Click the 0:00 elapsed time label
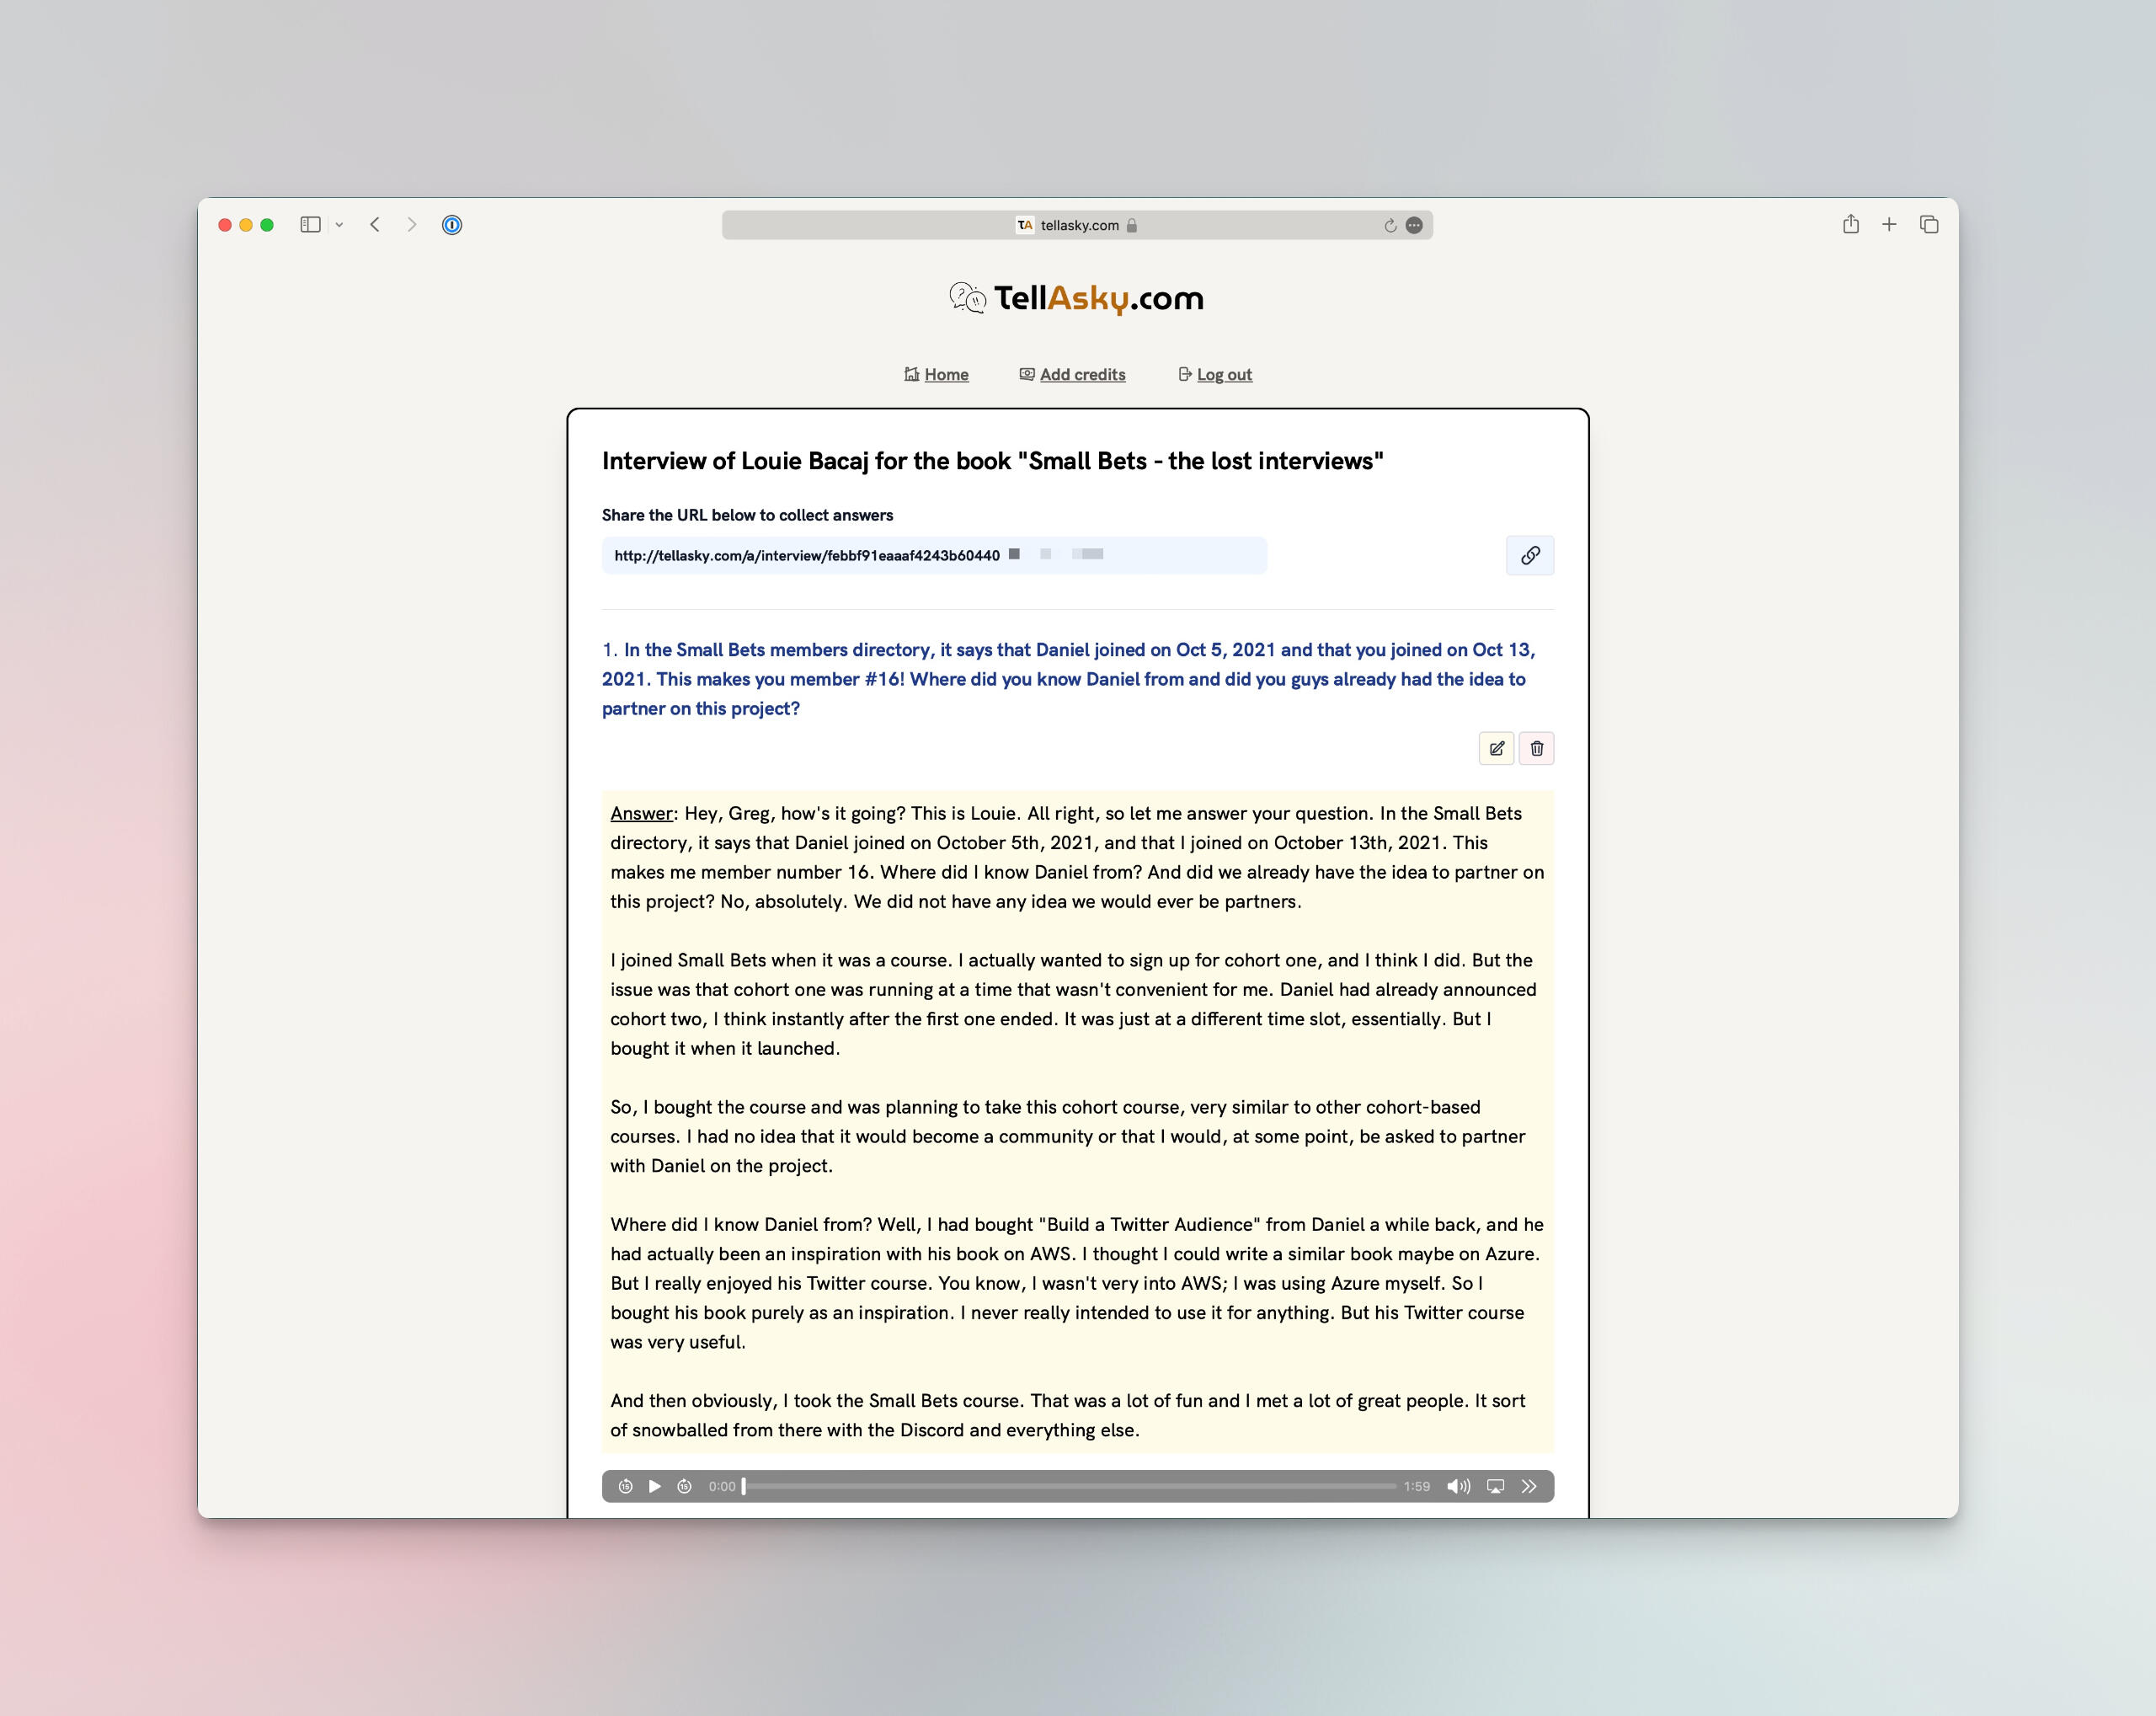Image resolution: width=2156 pixels, height=1716 pixels. coord(722,1486)
